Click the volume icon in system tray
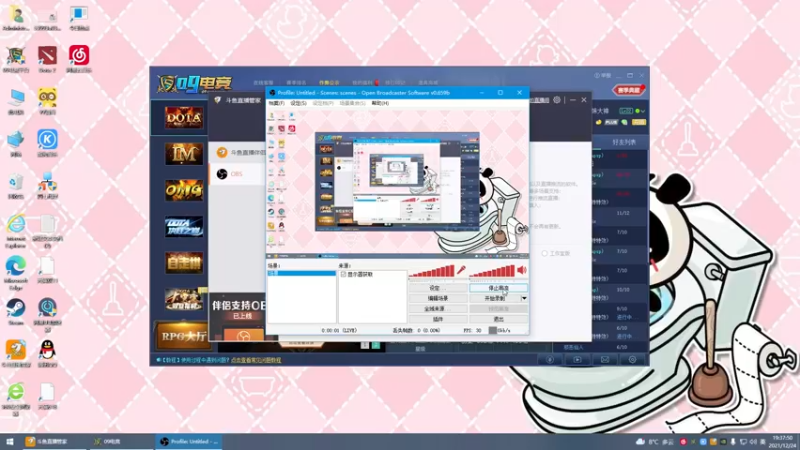The height and width of the screenshot is (450, 800). [753, 442]
